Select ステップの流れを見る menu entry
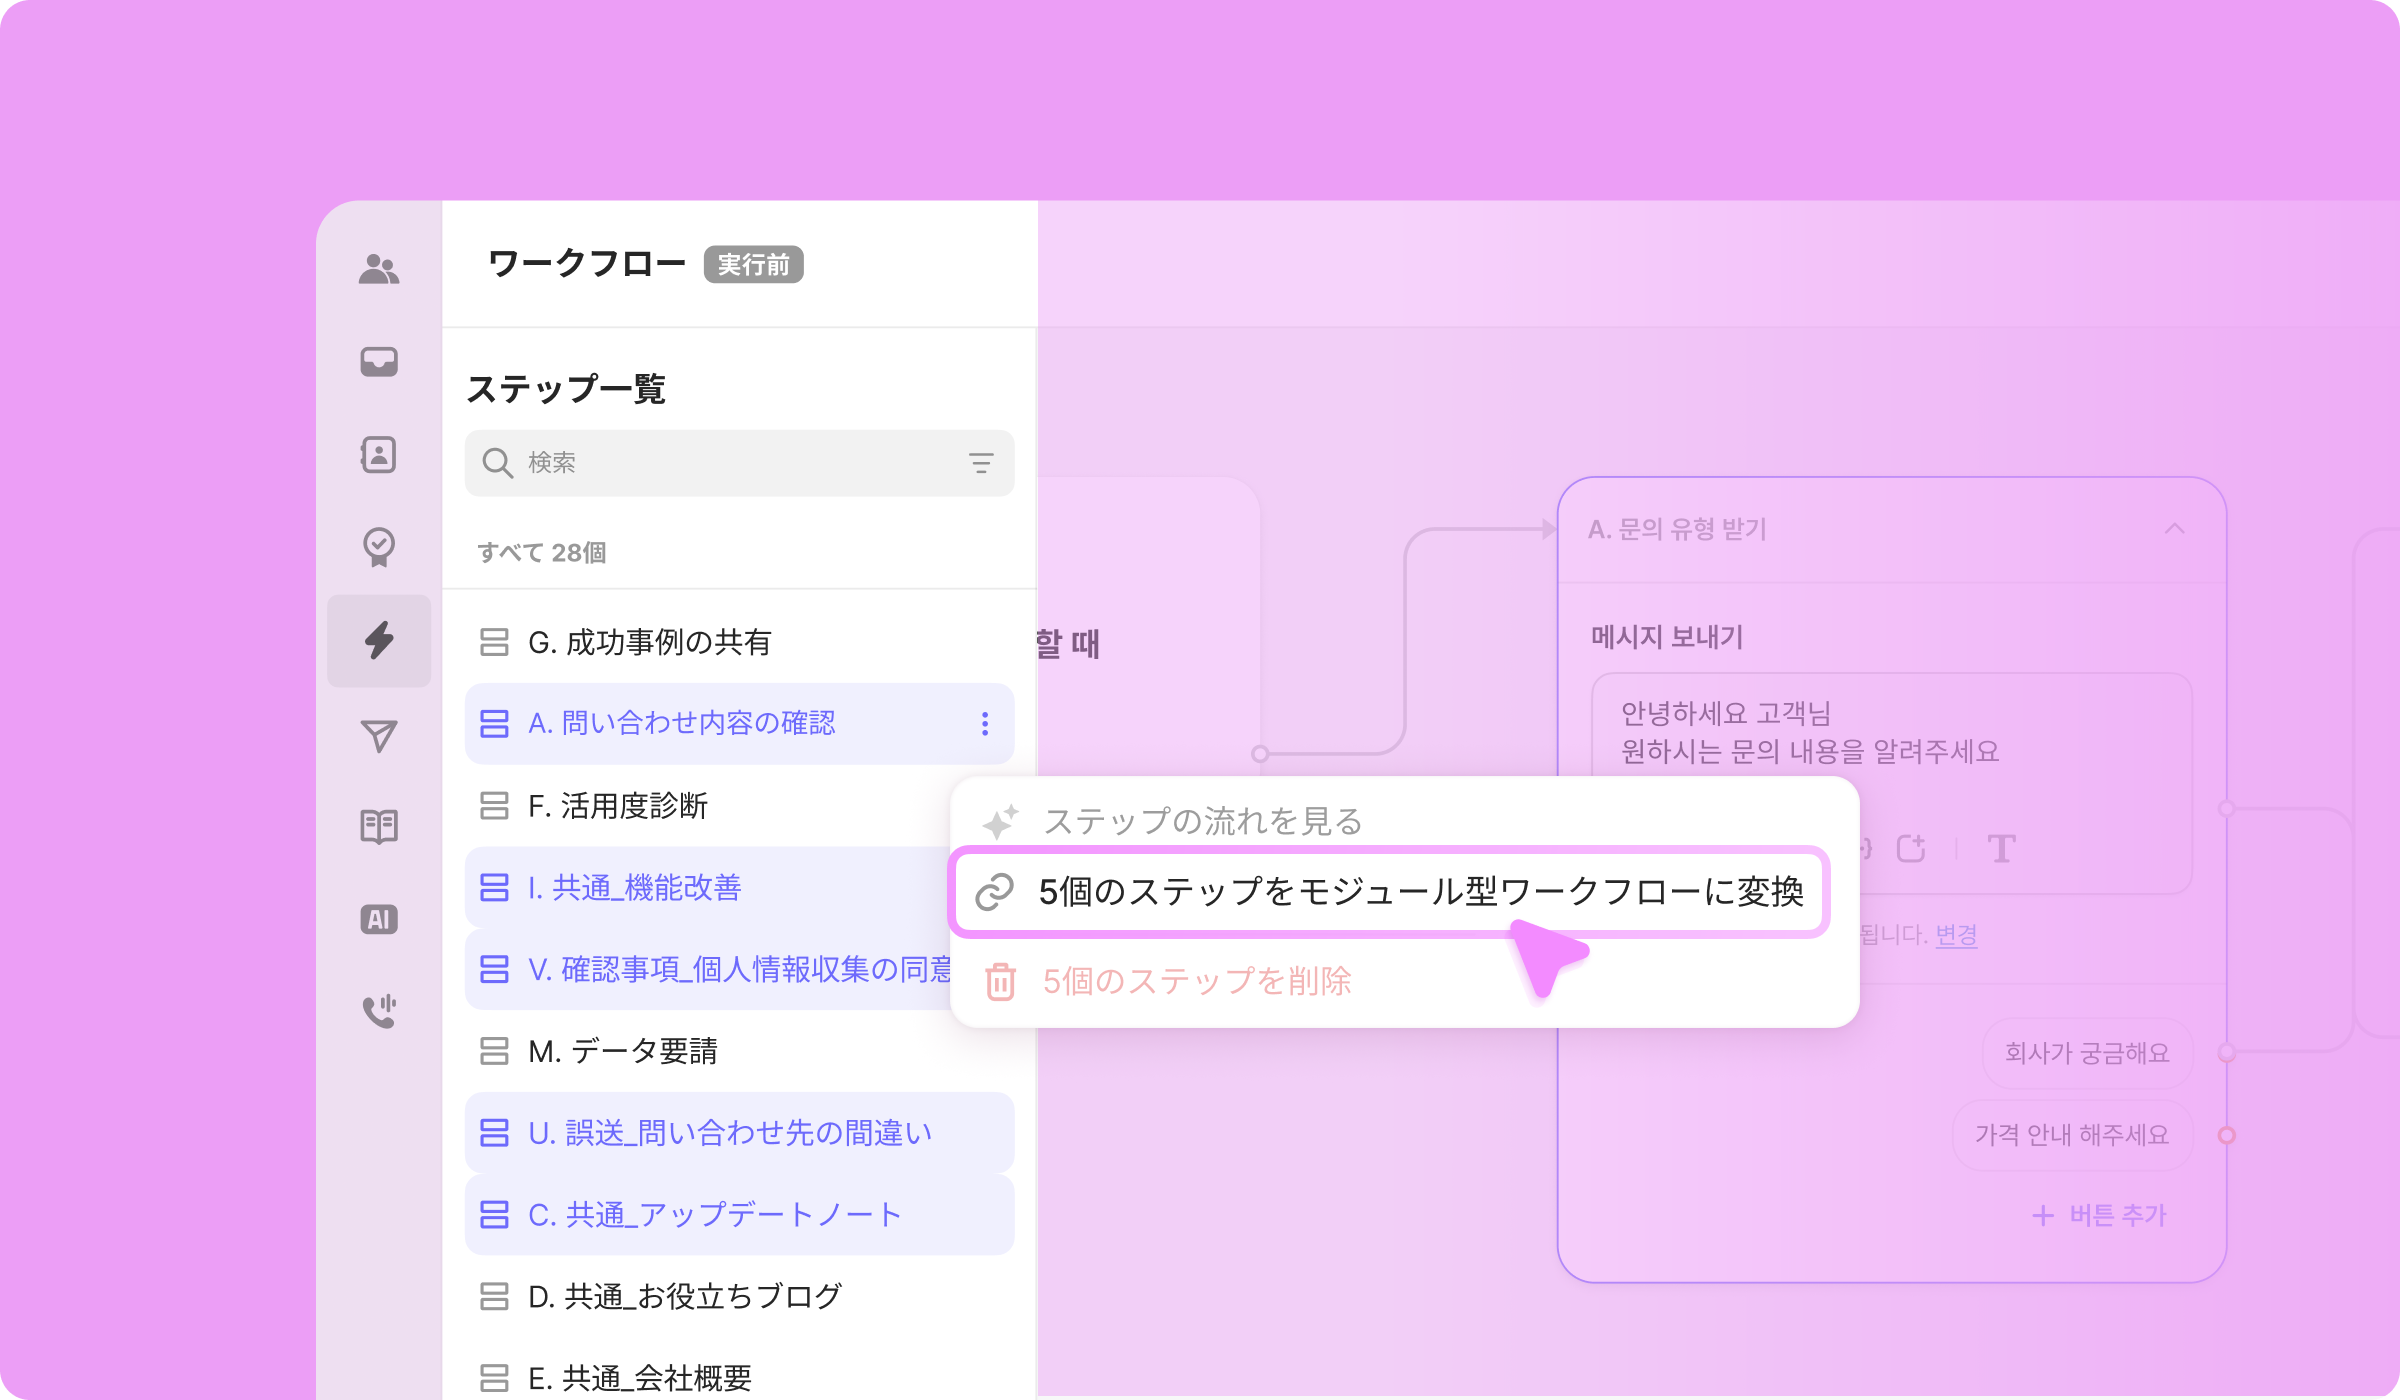 tap(1202, 821)
